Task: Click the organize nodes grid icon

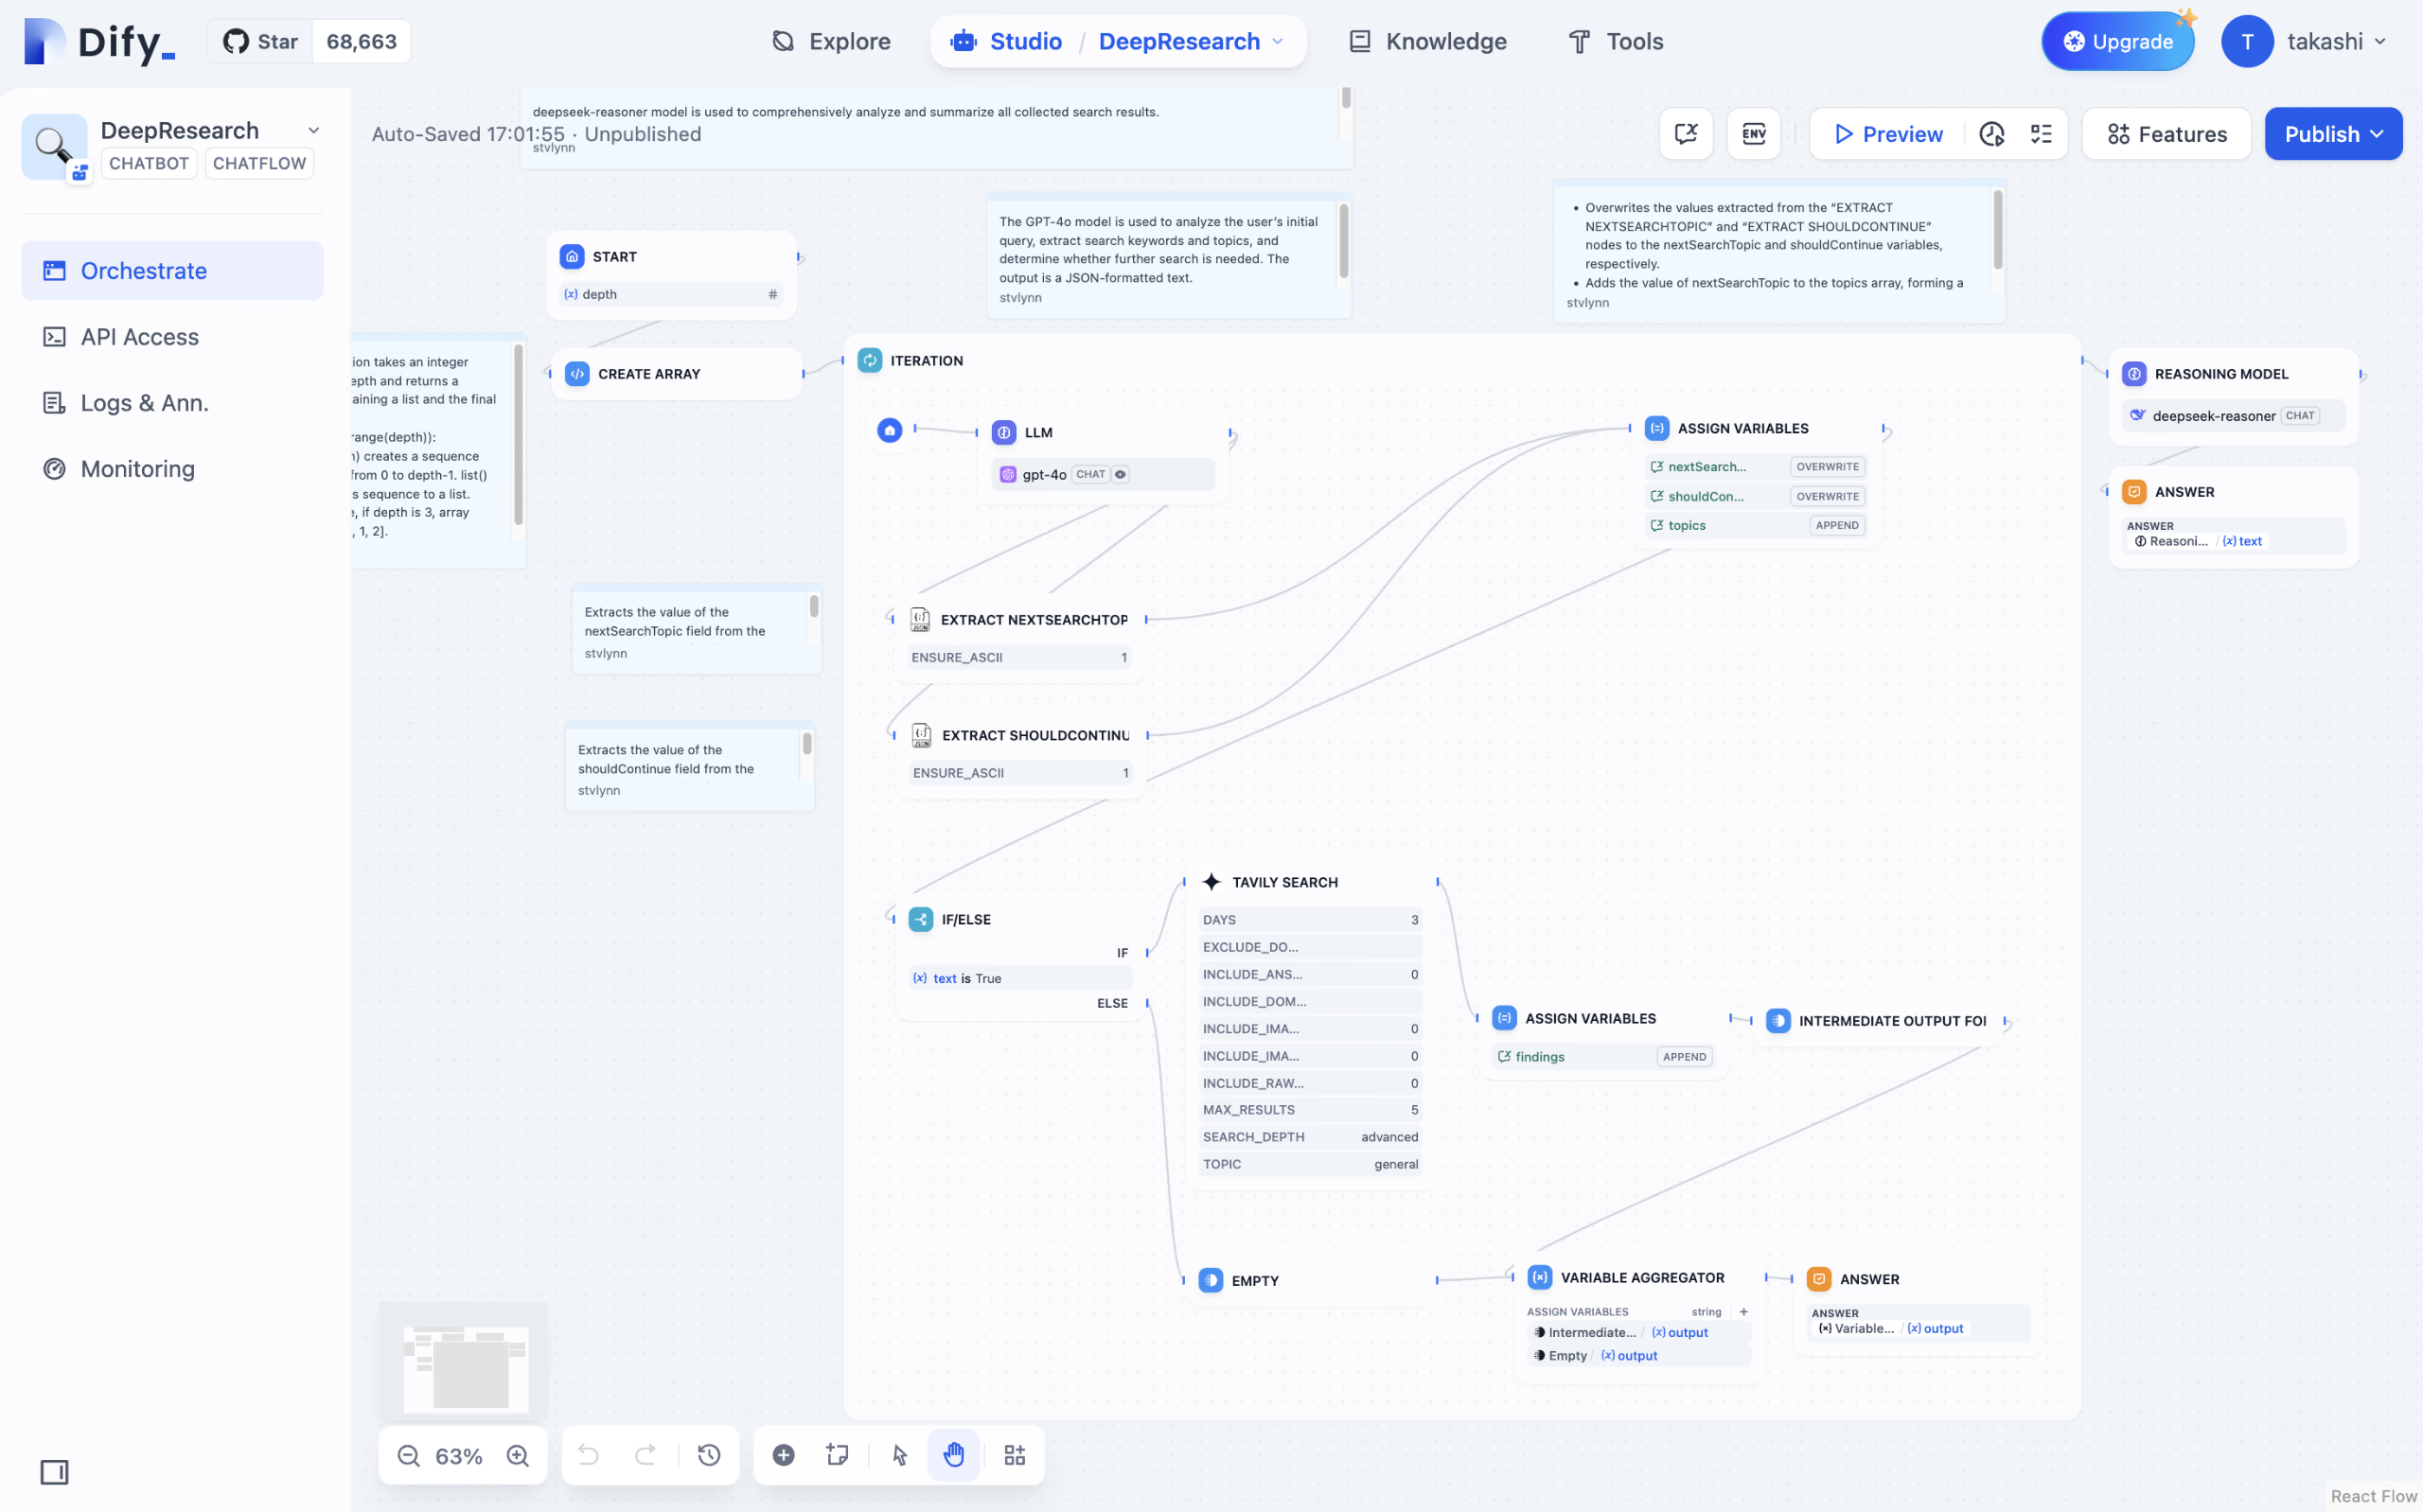Action: [1014, 1455]
